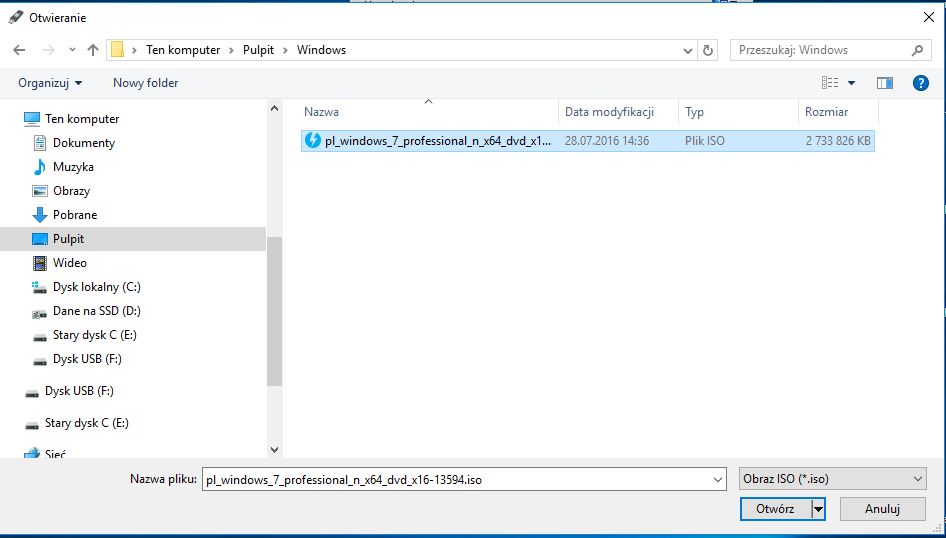Confirm with the Otwórz button
The image size is (946, 538).
(775, 509)
